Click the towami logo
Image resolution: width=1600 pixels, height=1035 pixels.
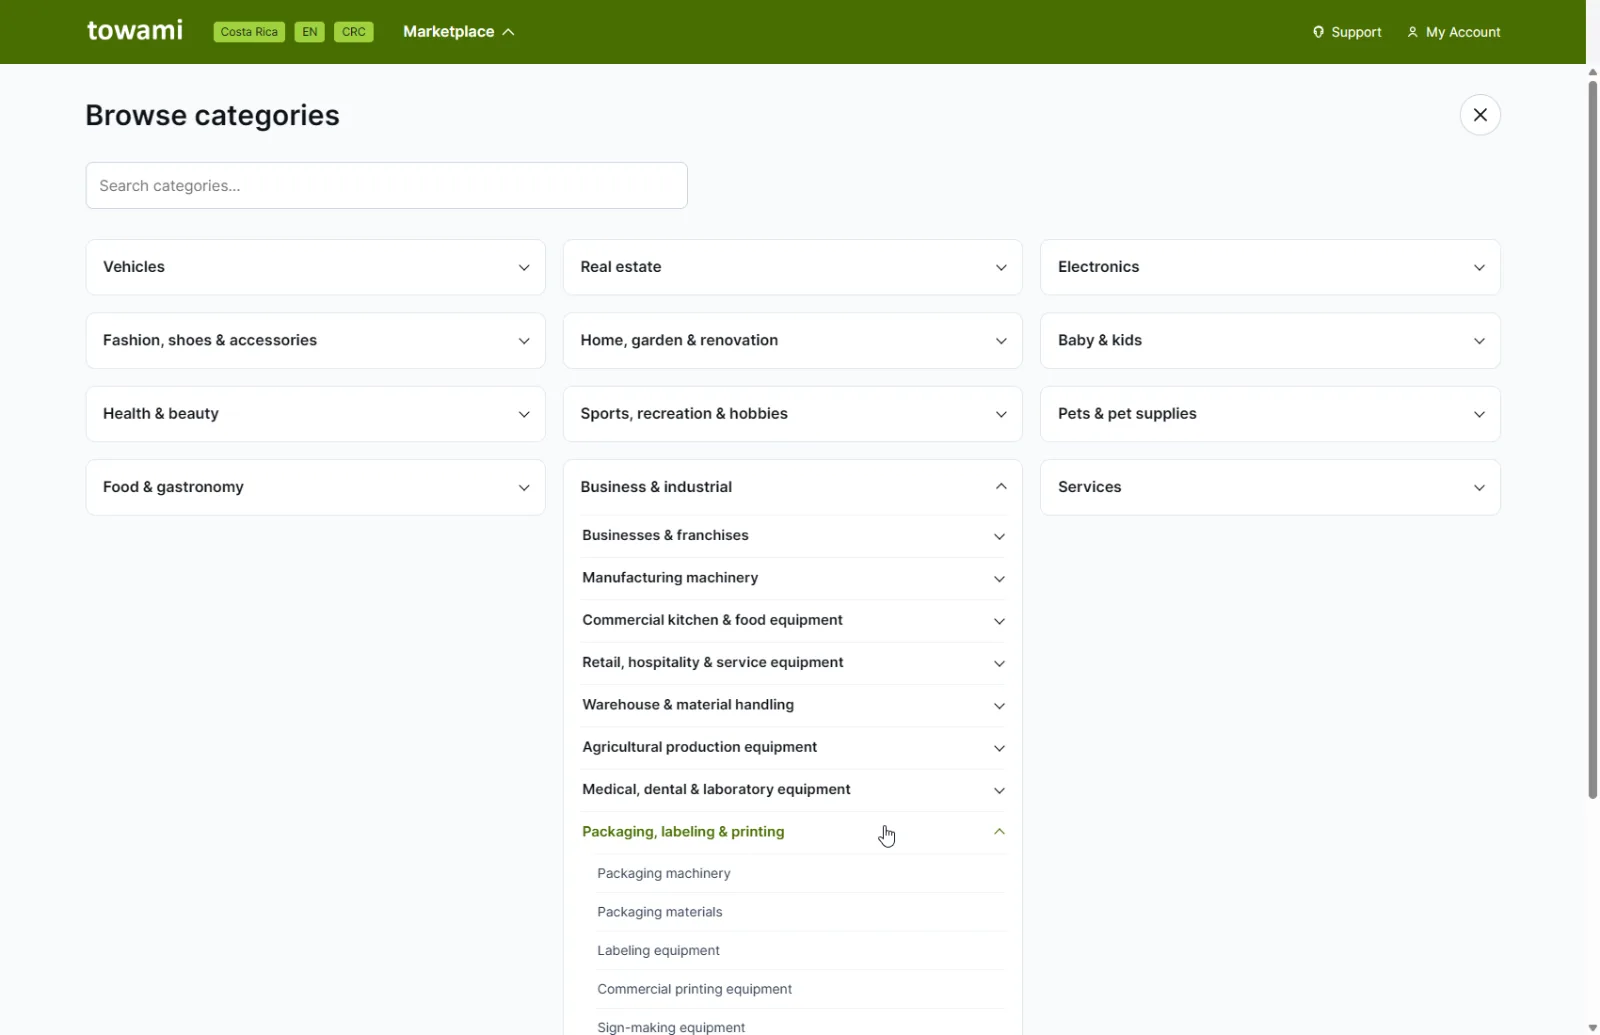click(135, 31)
